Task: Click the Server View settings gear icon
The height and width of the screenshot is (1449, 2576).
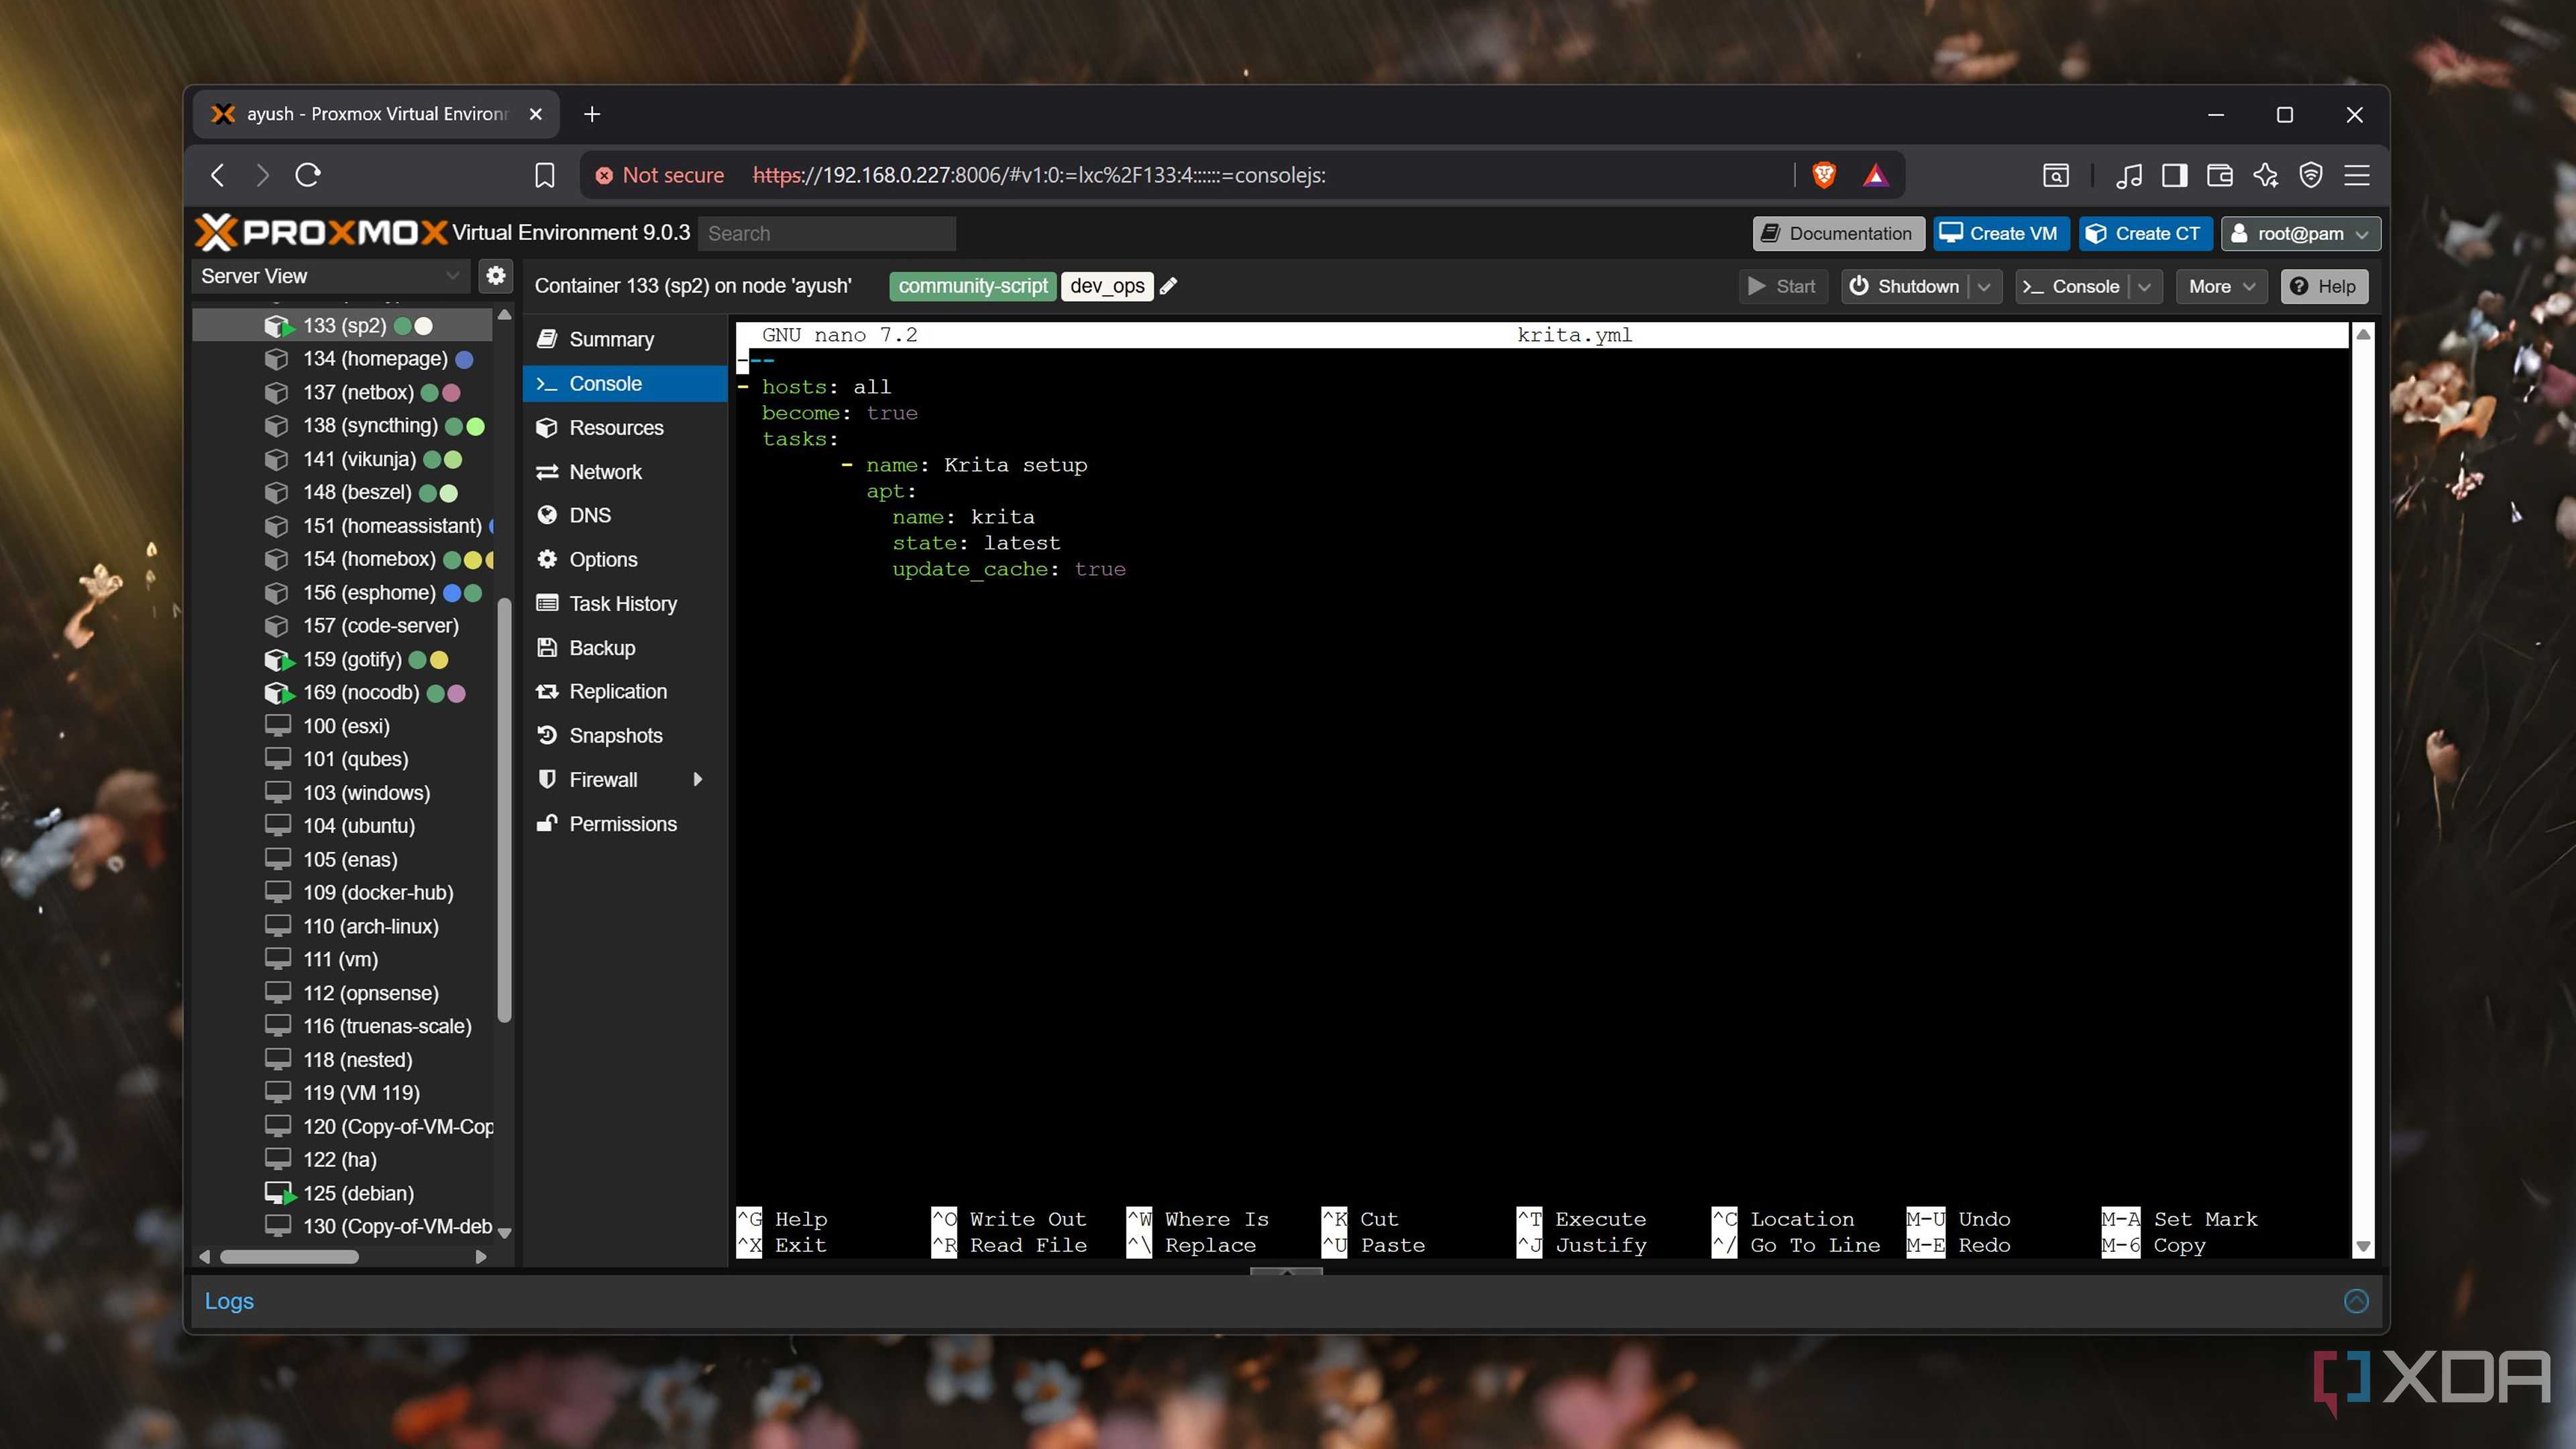Action: (x=495, y=275)
